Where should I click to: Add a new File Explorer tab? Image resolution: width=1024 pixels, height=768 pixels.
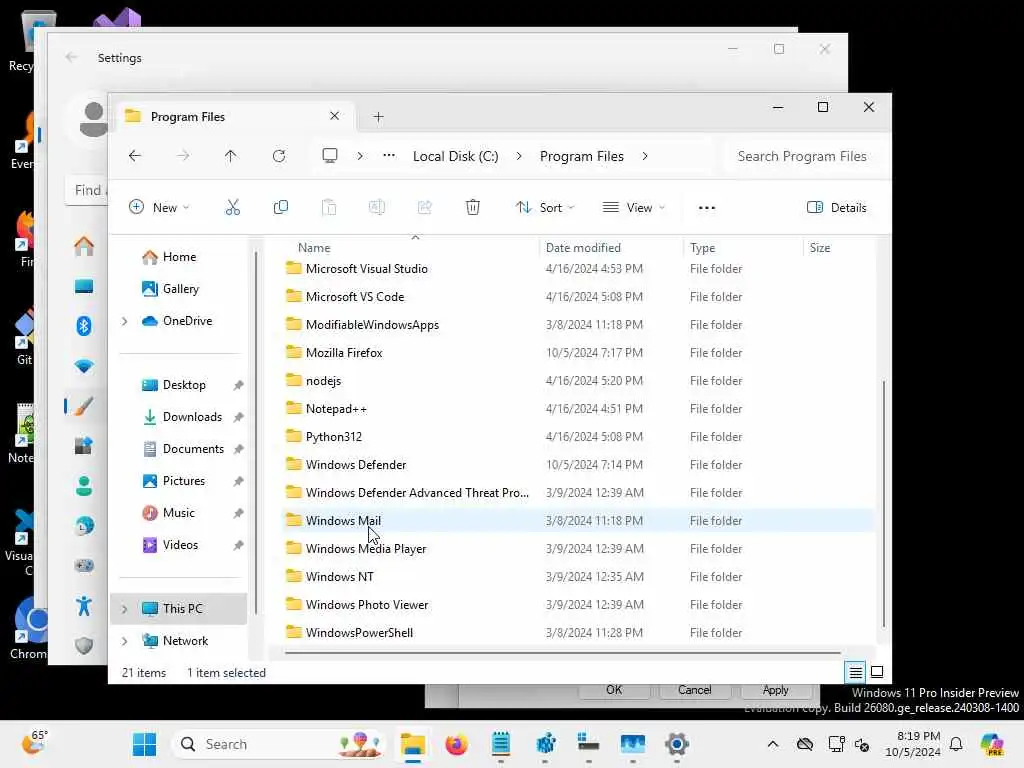click(x=378, y=117)
